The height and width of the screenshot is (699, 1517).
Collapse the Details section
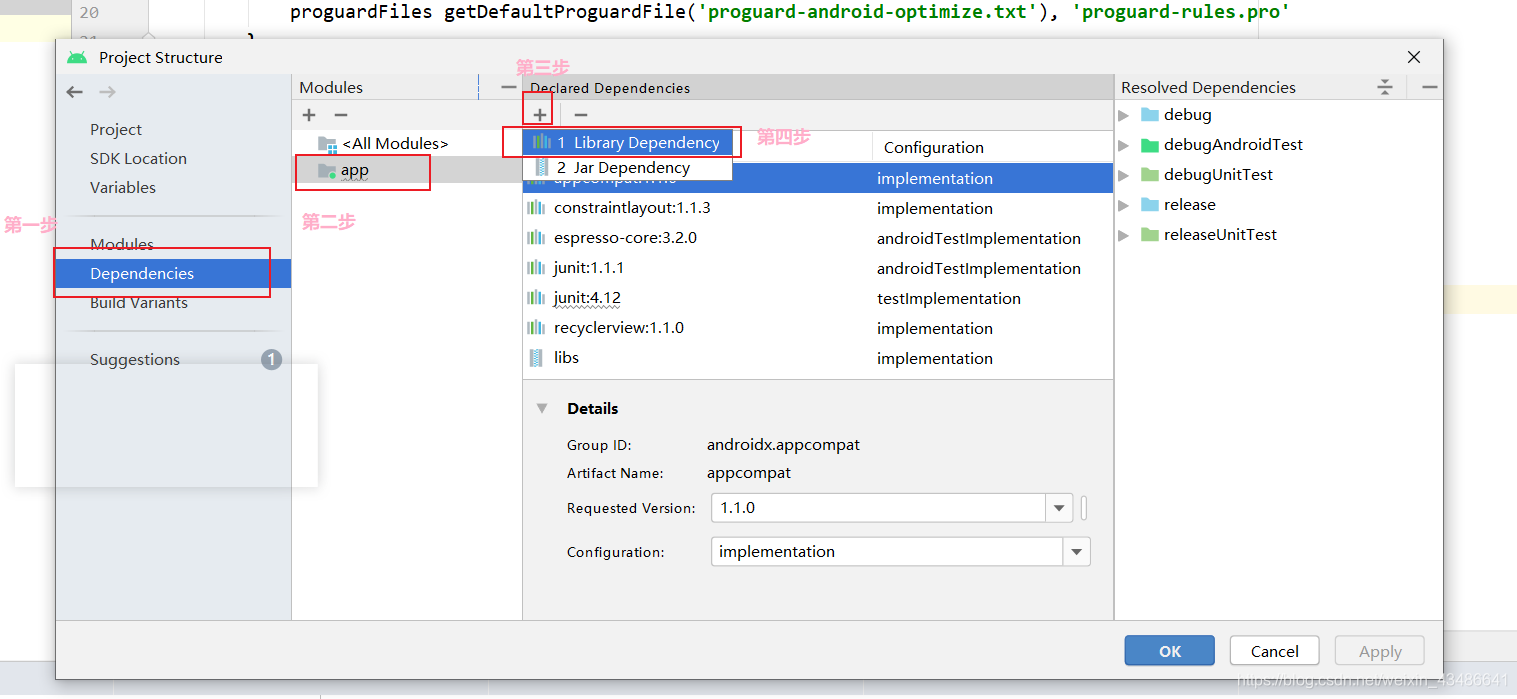pos(542,408)
